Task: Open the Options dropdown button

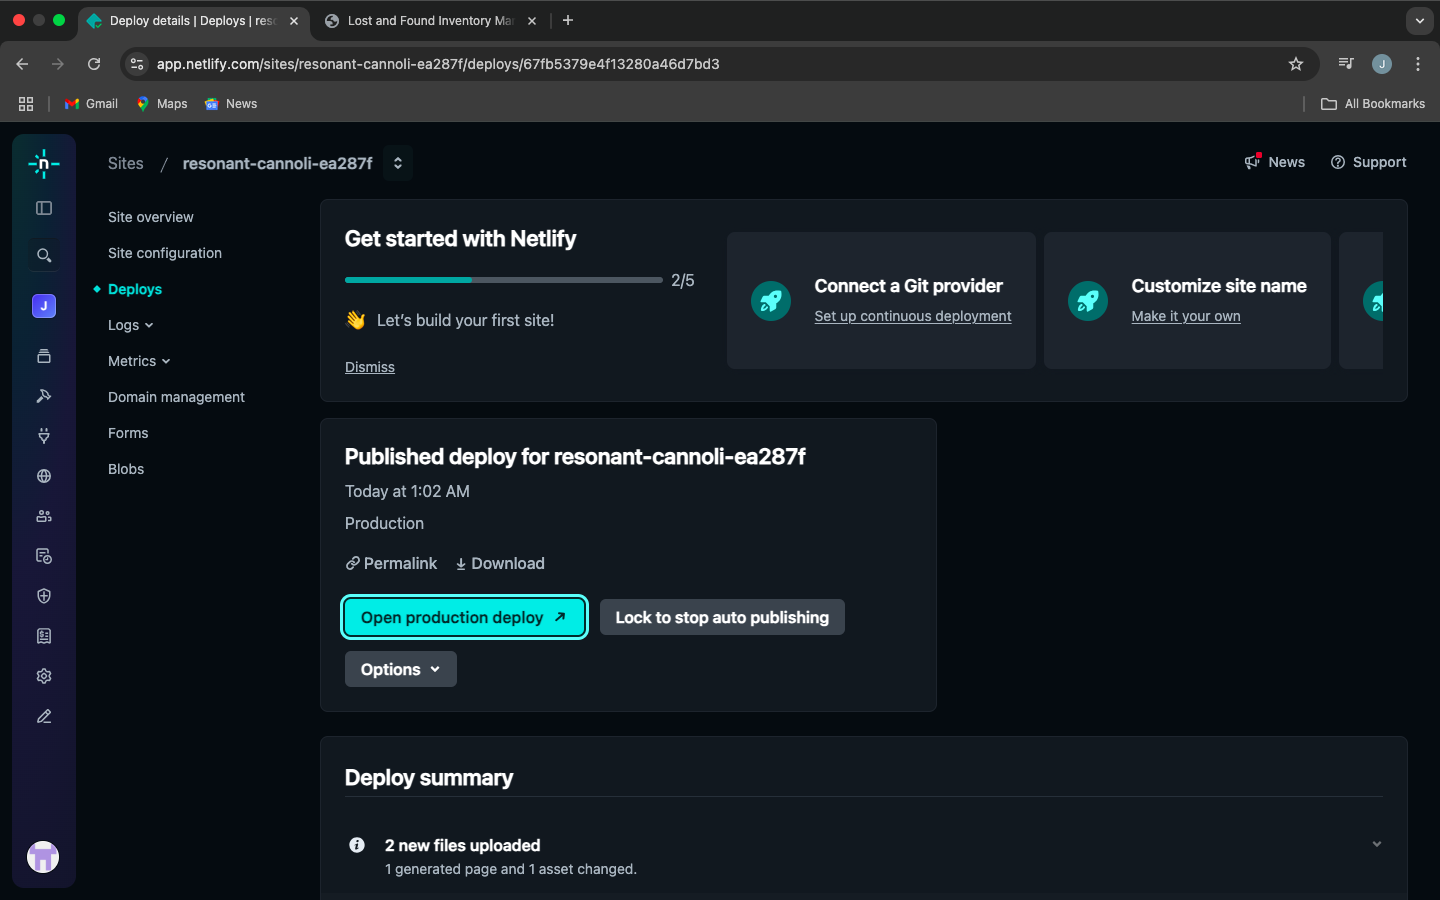Action: [401, 669]
